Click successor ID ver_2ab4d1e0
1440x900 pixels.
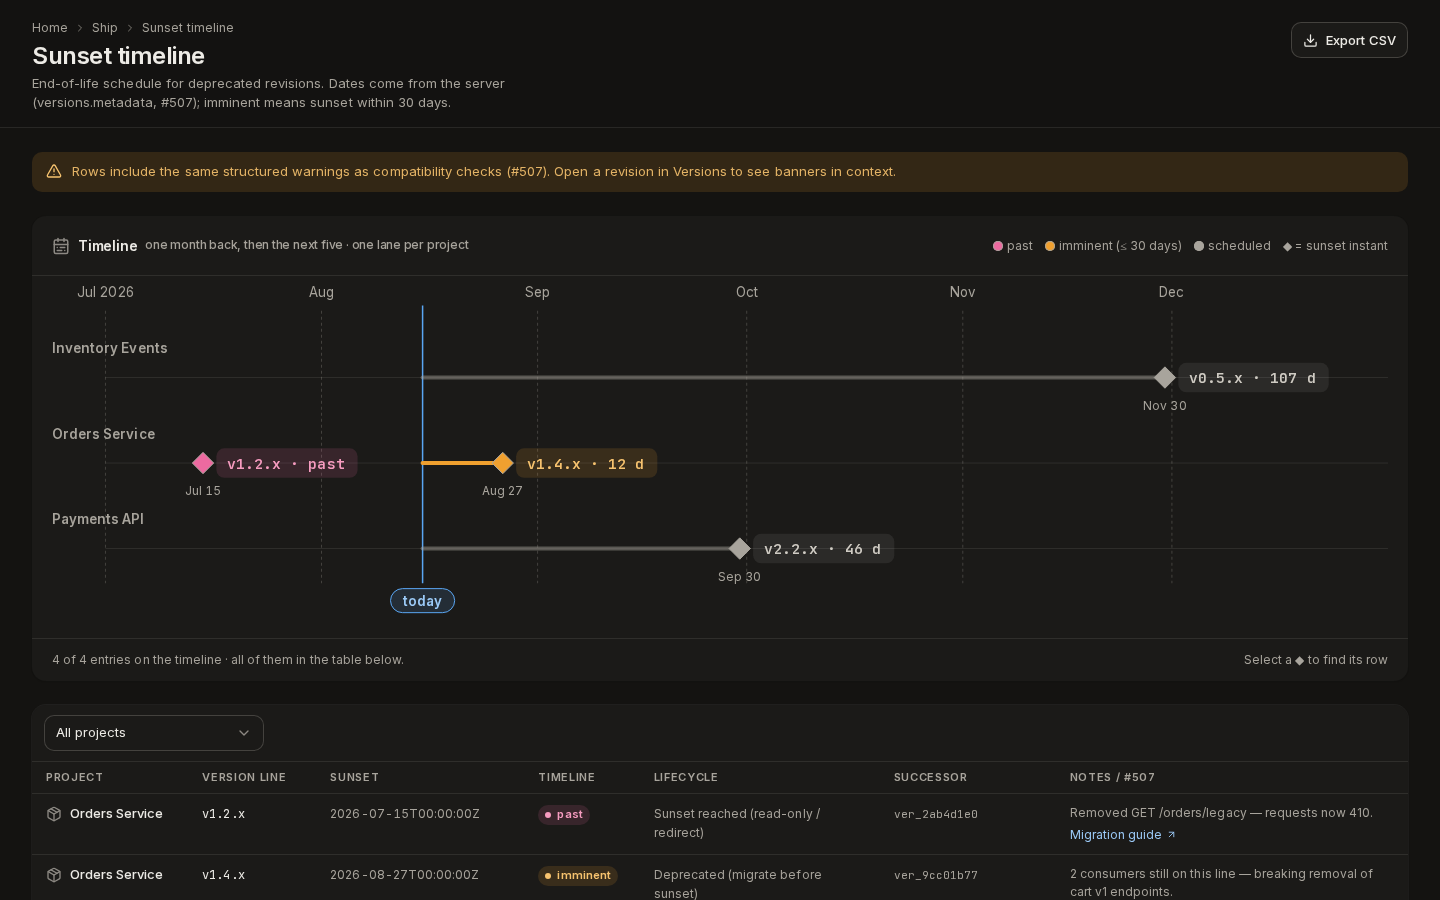[x=936, y=815]
